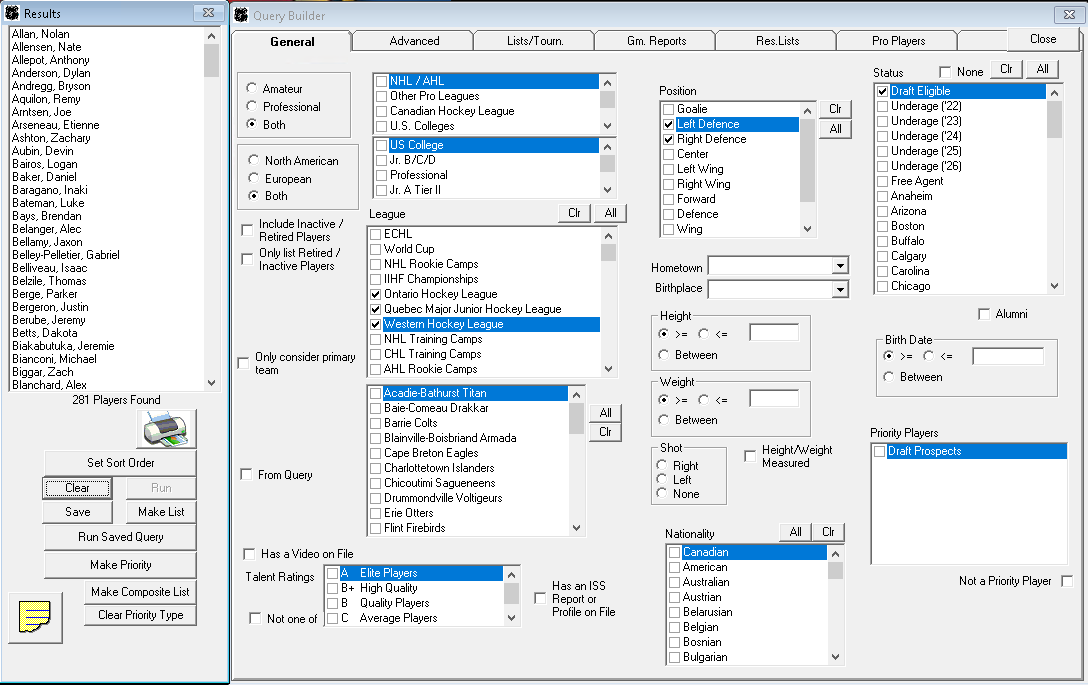This screenshot has width=1088, height=685.
Task: Select the General tab
Action: tap(292, 42)
